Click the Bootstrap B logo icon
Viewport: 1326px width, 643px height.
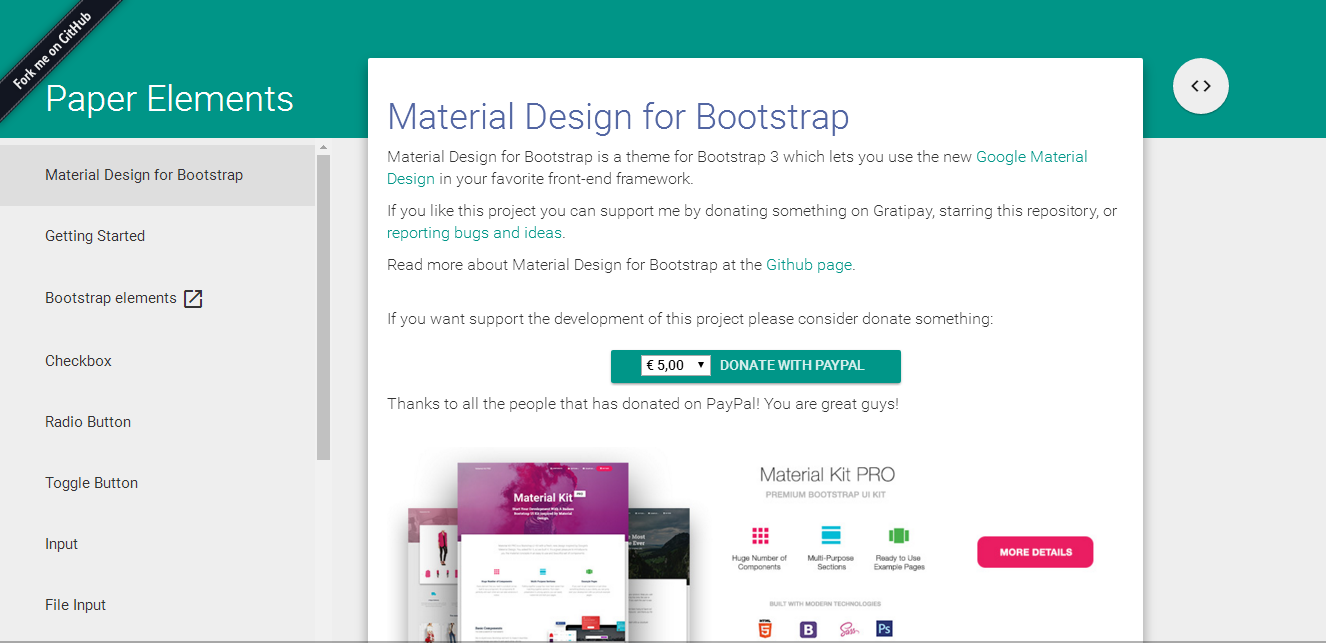coord(808,629)
